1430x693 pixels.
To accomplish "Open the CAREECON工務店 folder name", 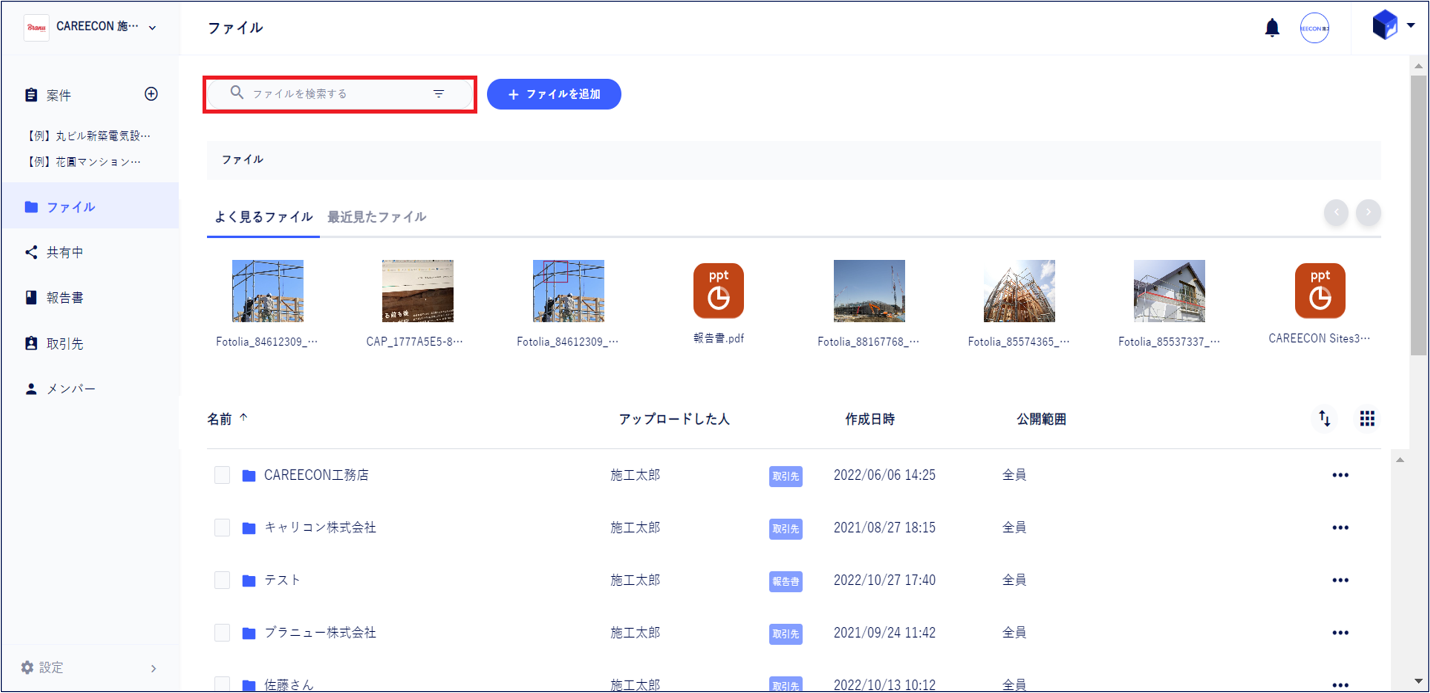I will [x=316, y=475].
